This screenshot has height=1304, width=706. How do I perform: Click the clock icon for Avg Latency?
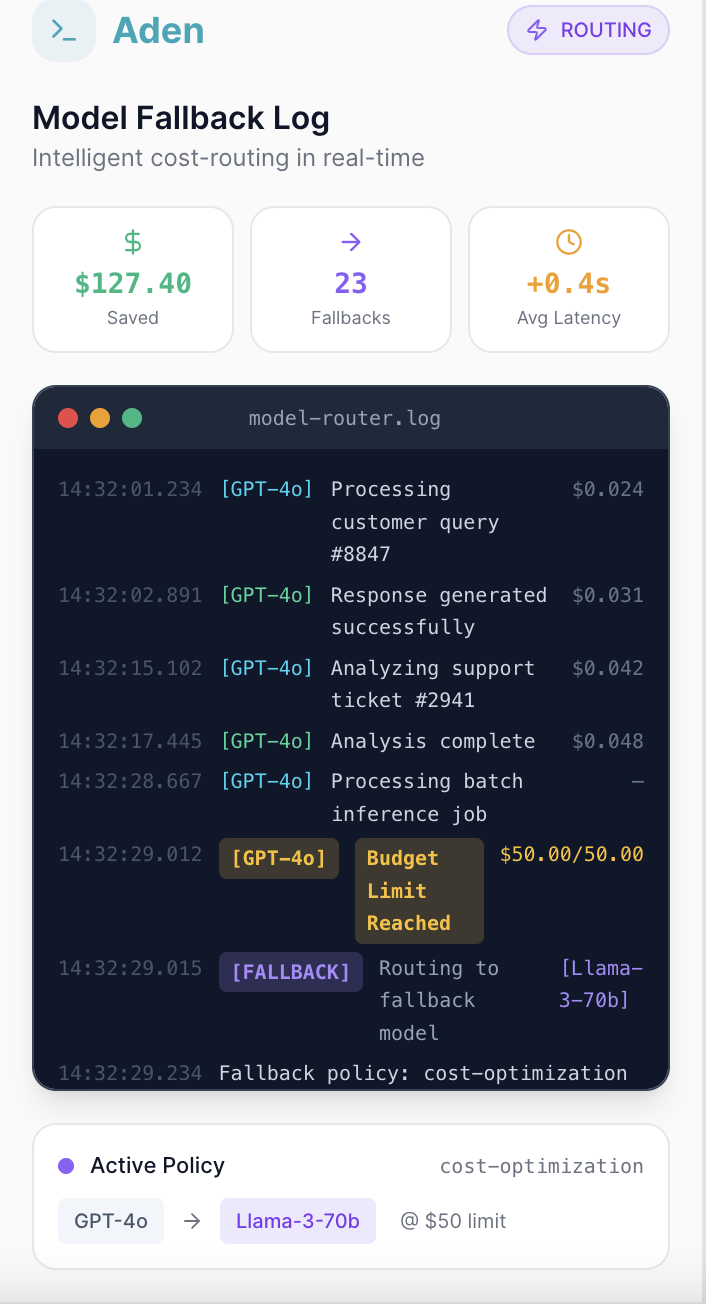pos(568,241)
